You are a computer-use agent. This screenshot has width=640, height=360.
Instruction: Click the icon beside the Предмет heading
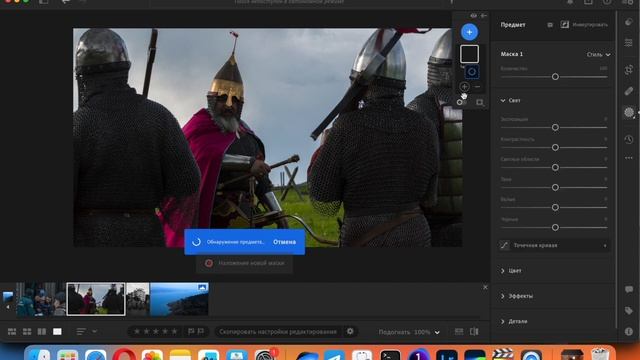tap(550, 25)
